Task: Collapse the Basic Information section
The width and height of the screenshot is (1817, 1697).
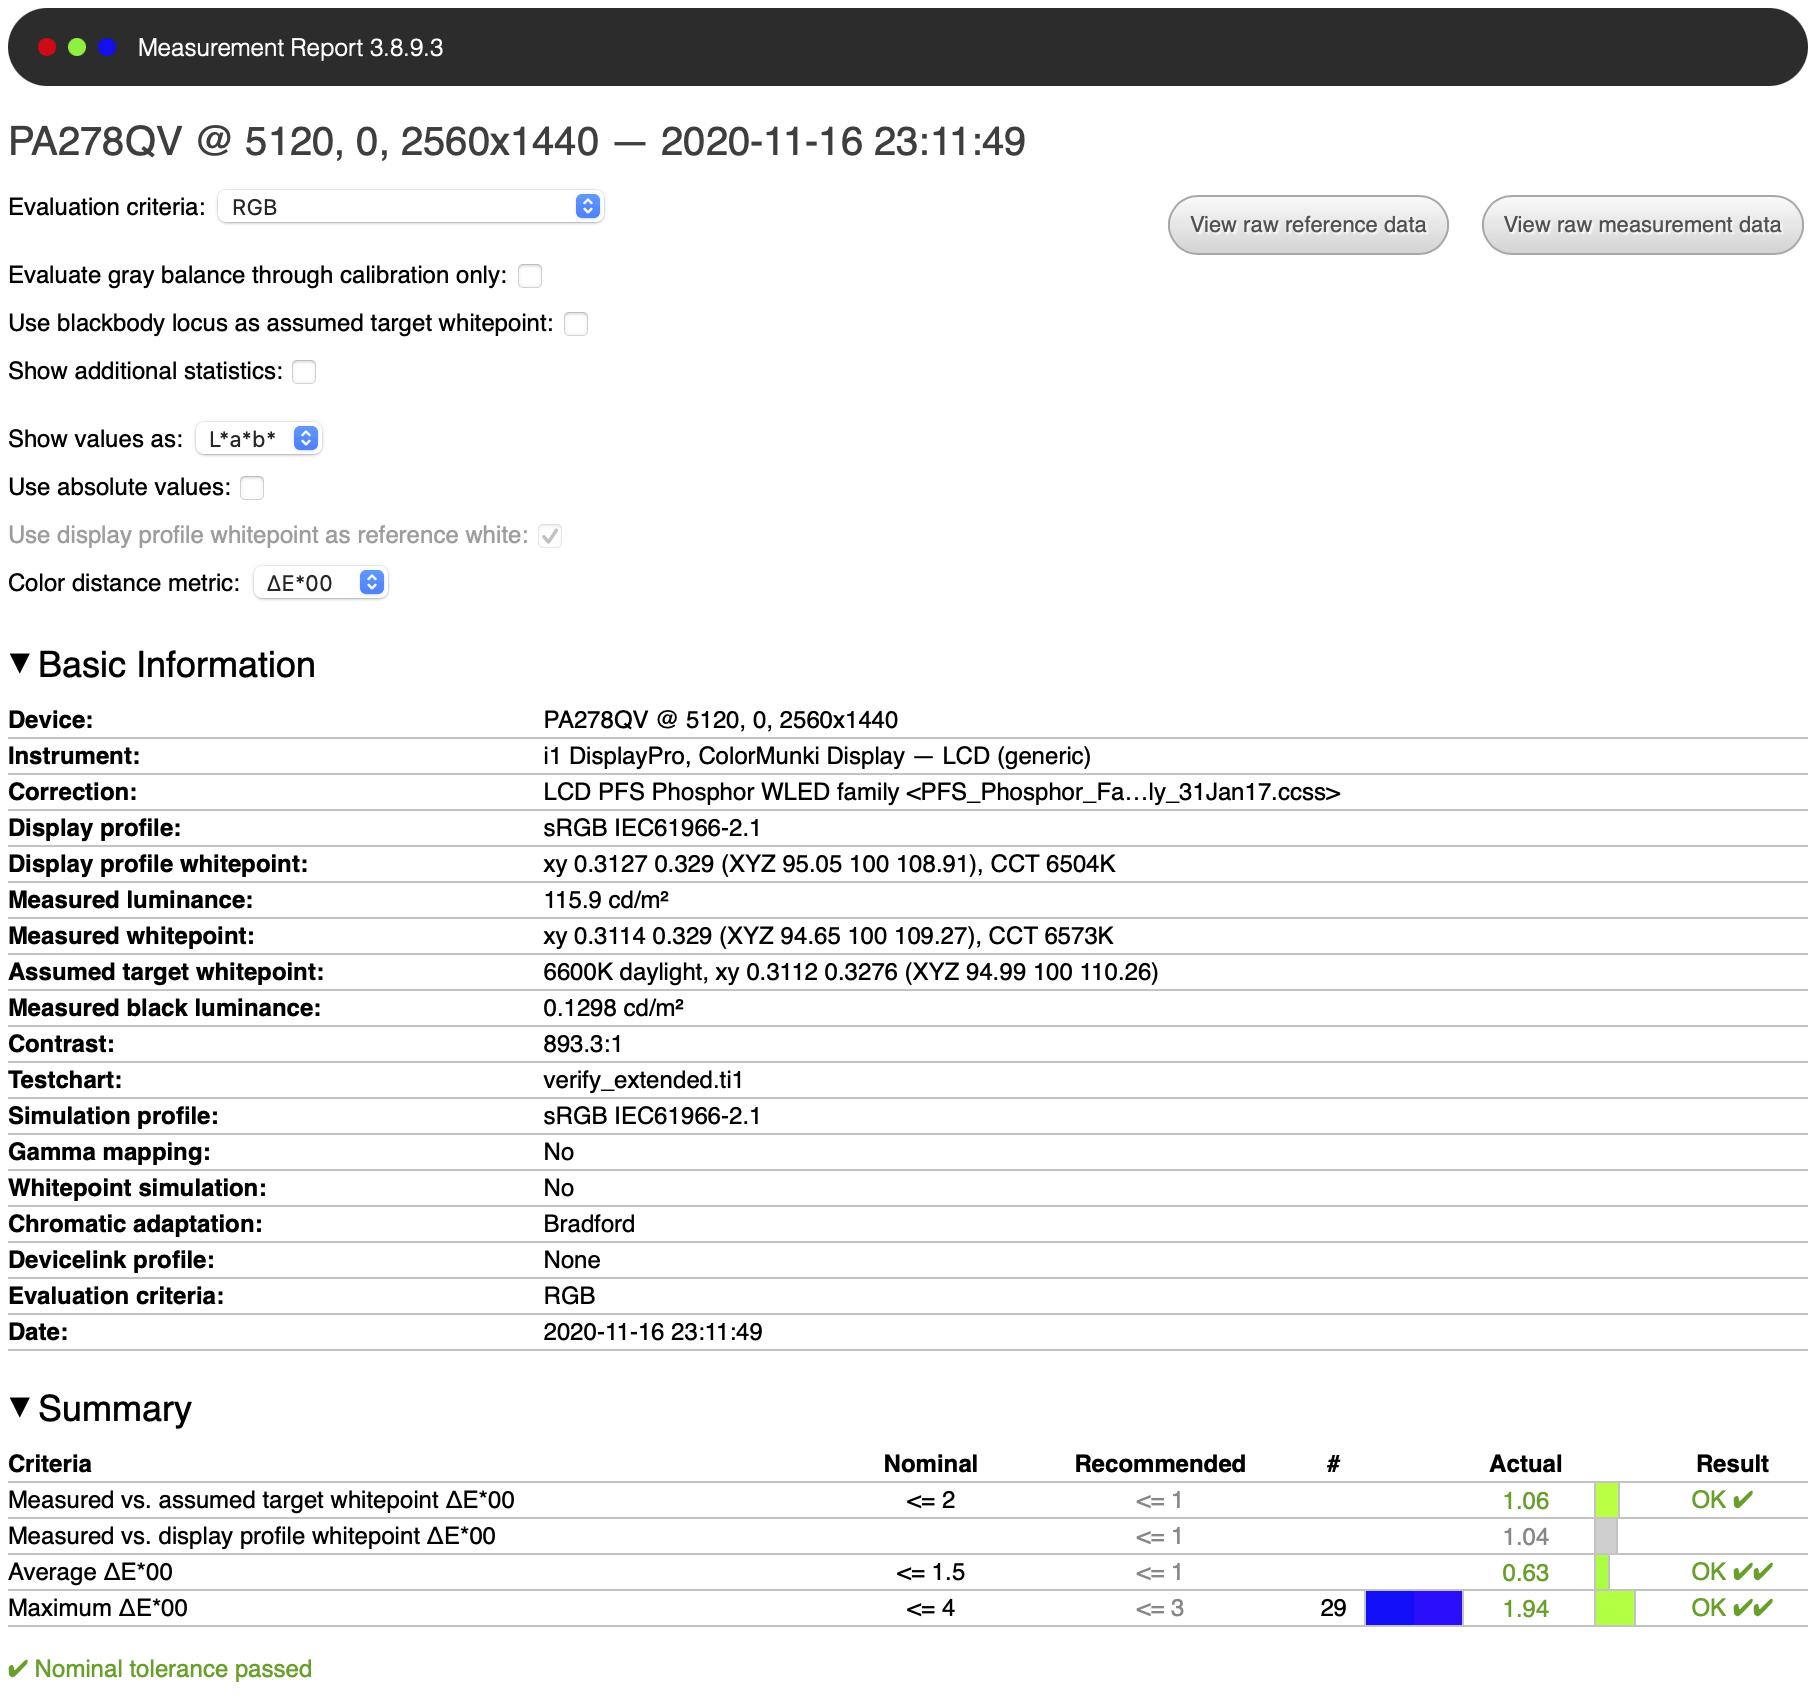Action: (x=19, y=664)
